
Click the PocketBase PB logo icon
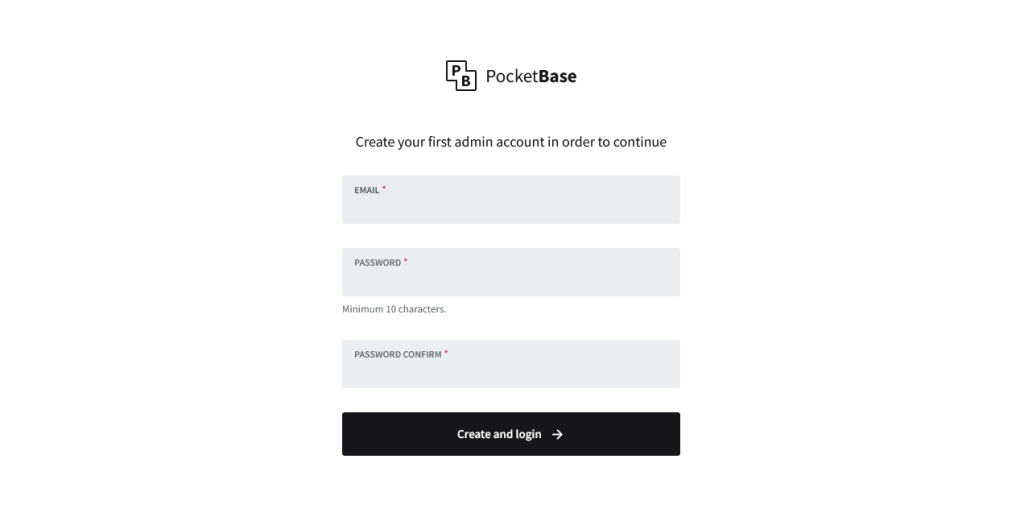point(461,76)
